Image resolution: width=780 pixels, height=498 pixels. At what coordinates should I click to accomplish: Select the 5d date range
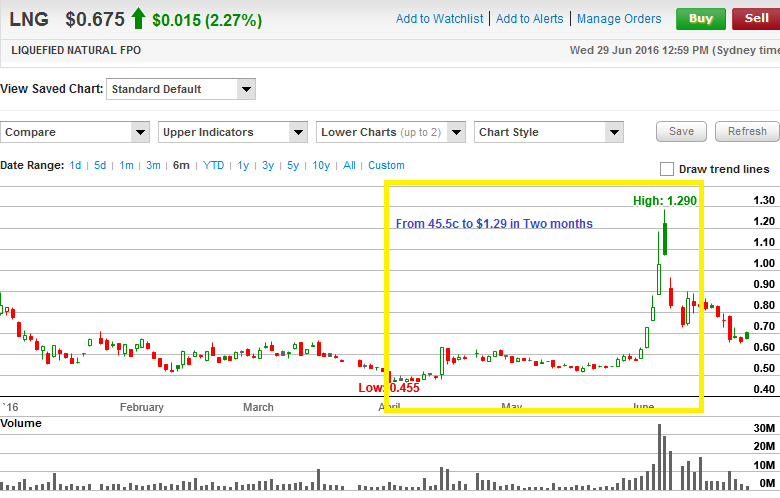[x=100, y=165]
